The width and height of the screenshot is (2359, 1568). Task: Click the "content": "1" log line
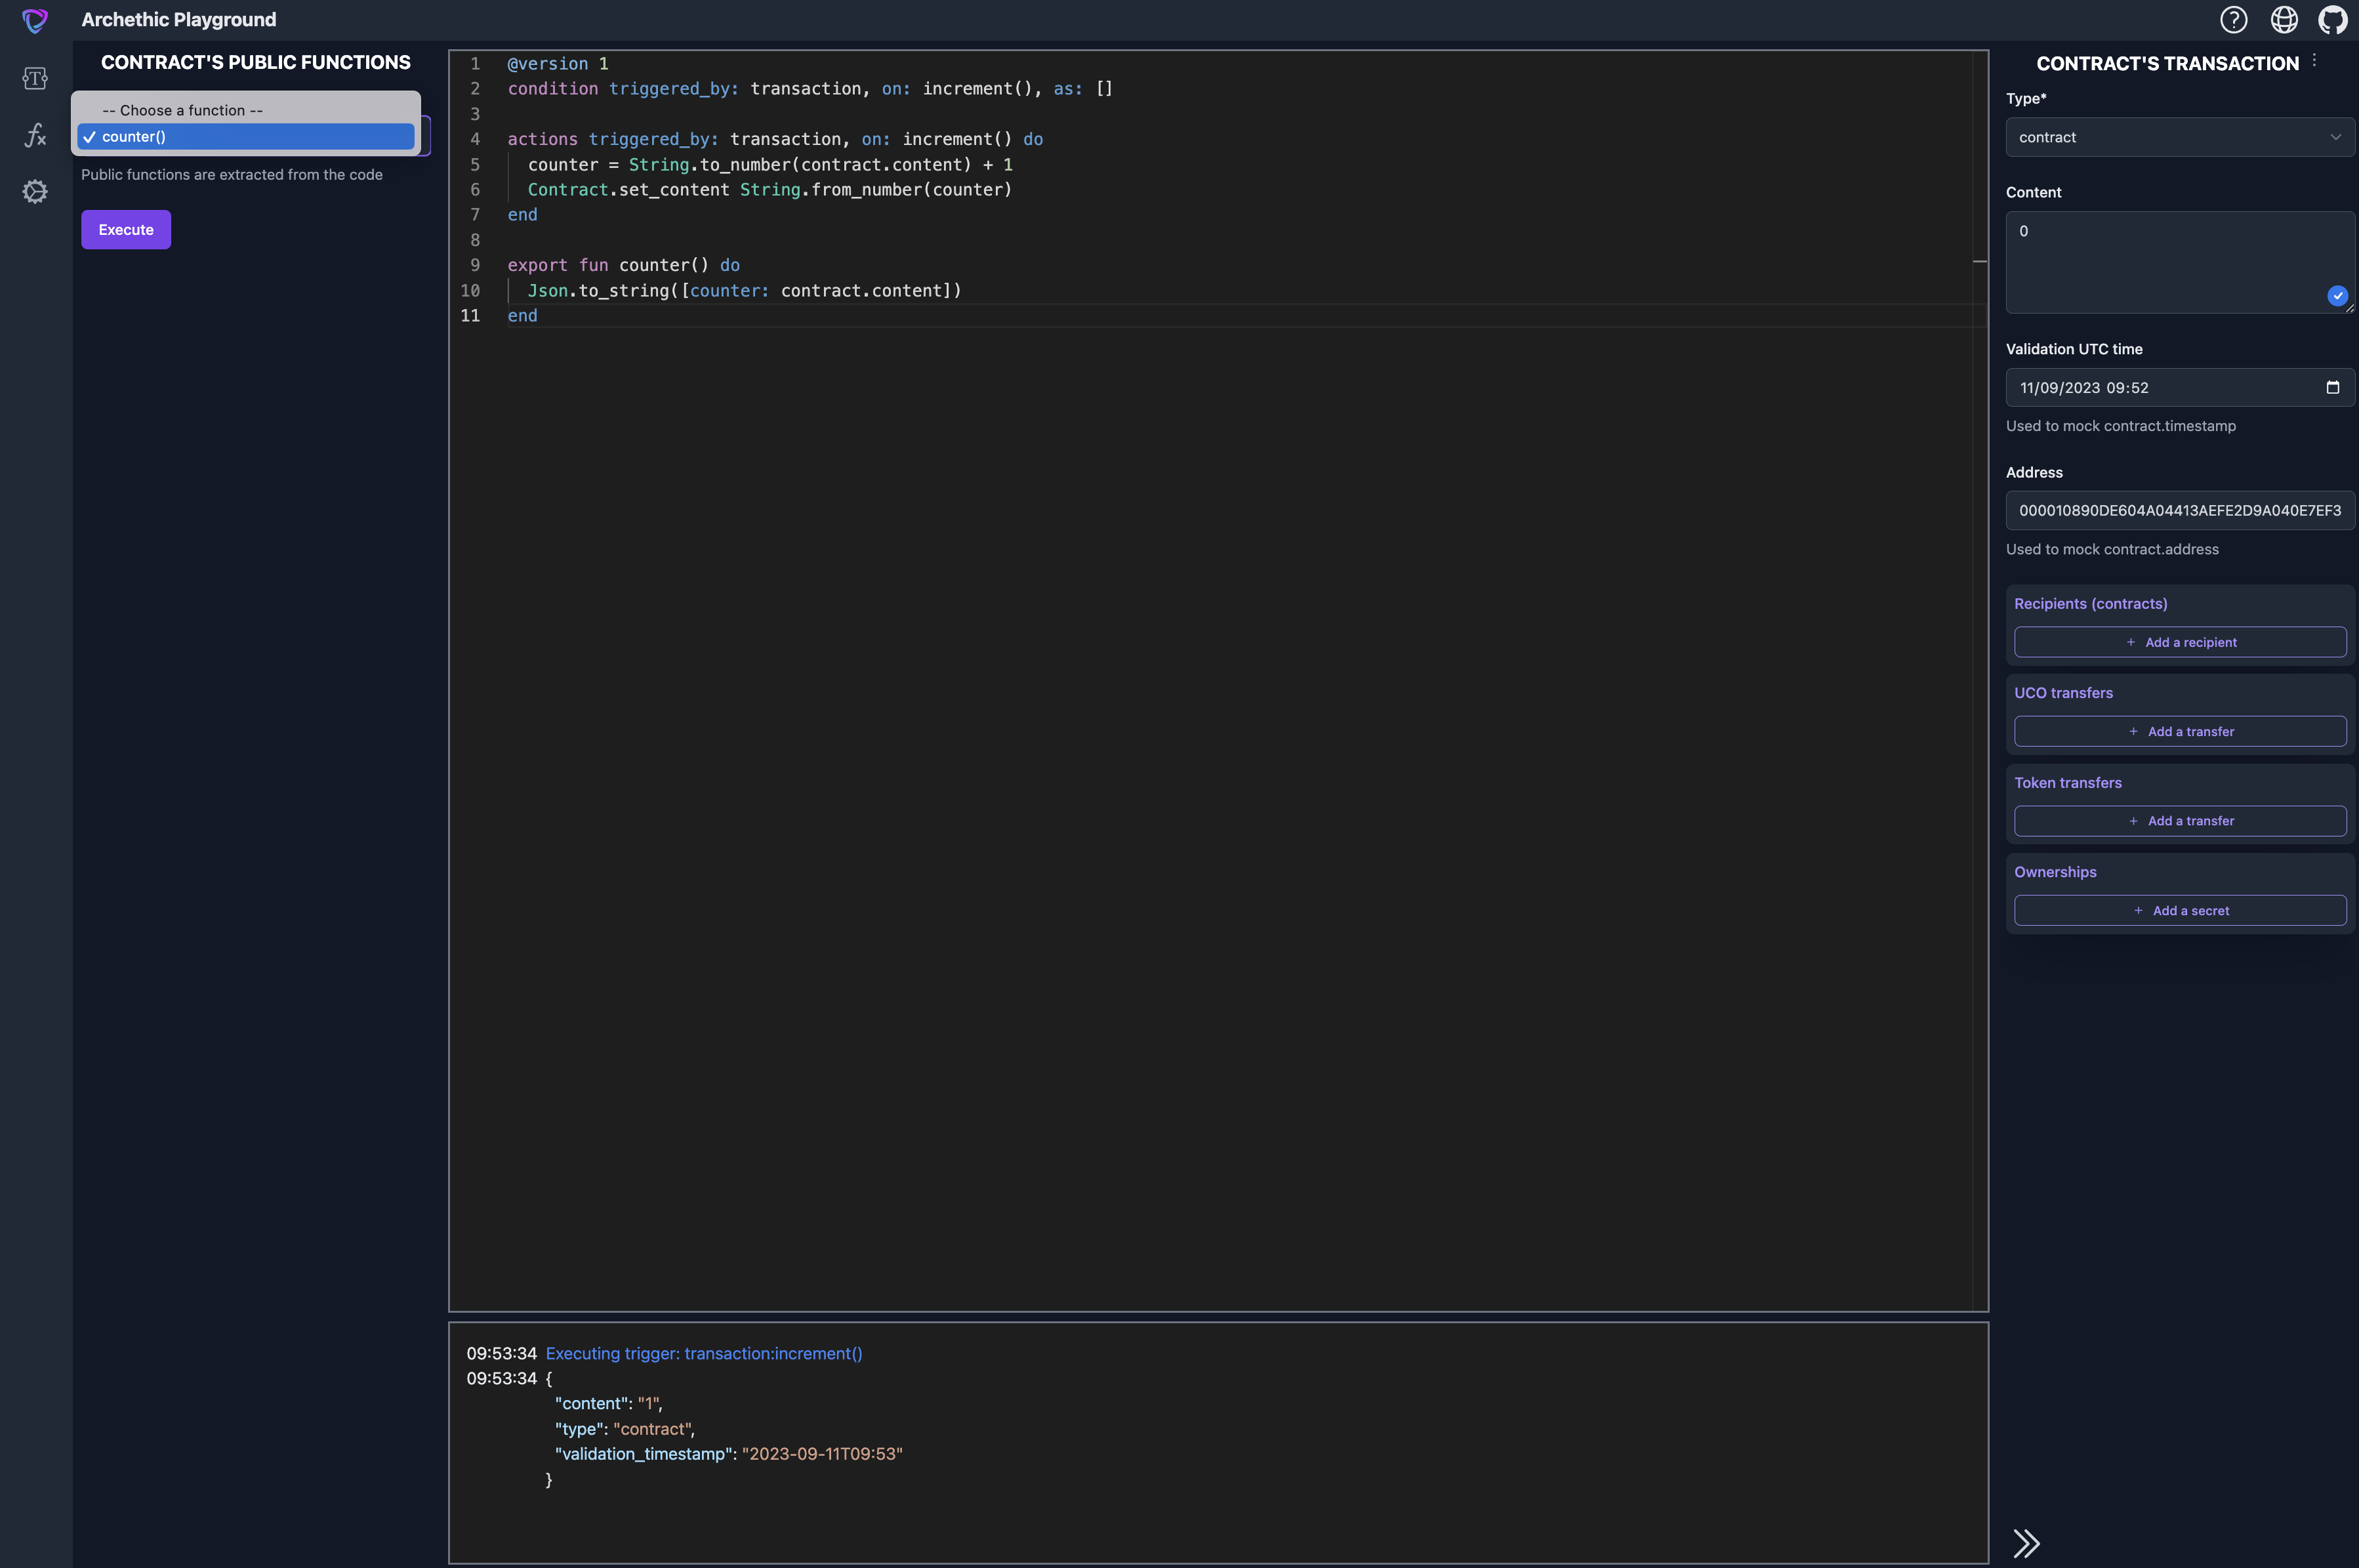tap(609, 1404)
